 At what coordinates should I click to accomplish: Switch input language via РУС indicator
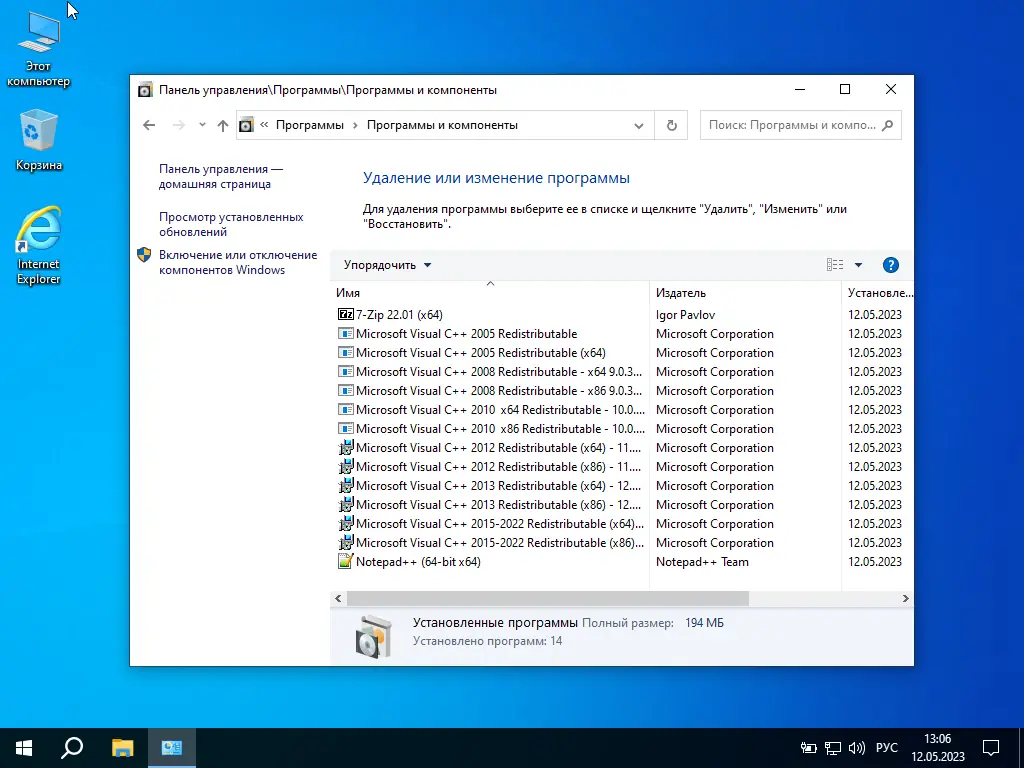pos(887,748)
